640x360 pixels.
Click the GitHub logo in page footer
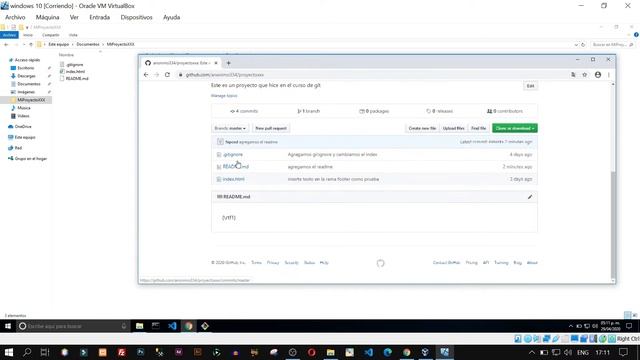point(380,263)
